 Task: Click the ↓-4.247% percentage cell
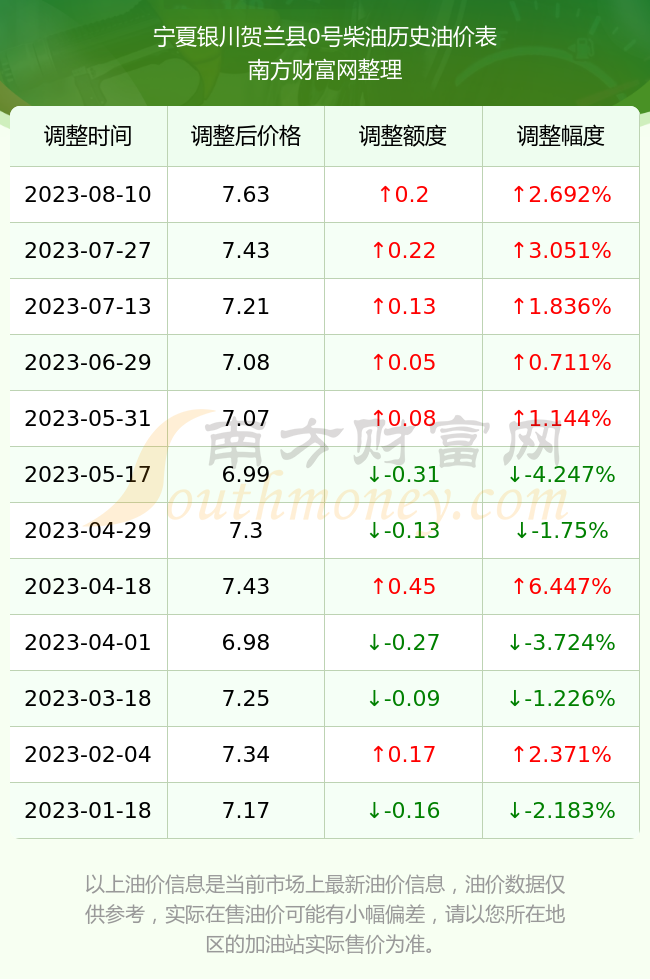coord(561,474)
